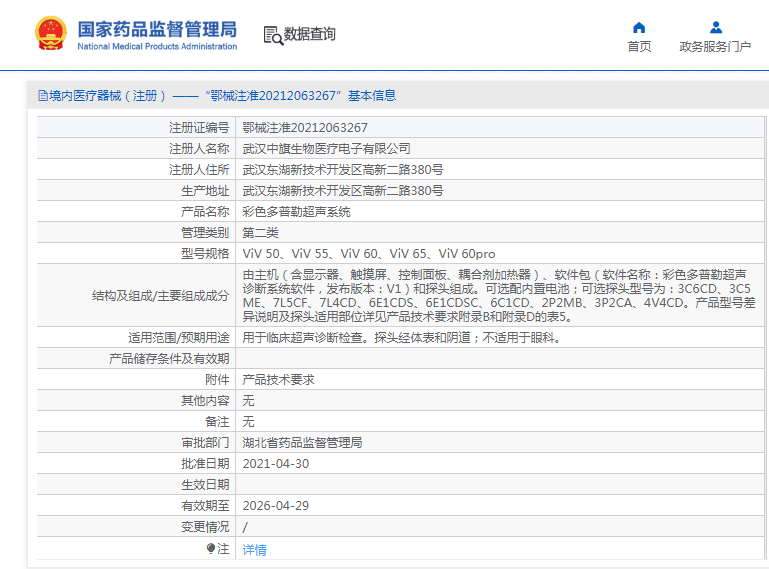Open the 详情 details link

(255, 549)
